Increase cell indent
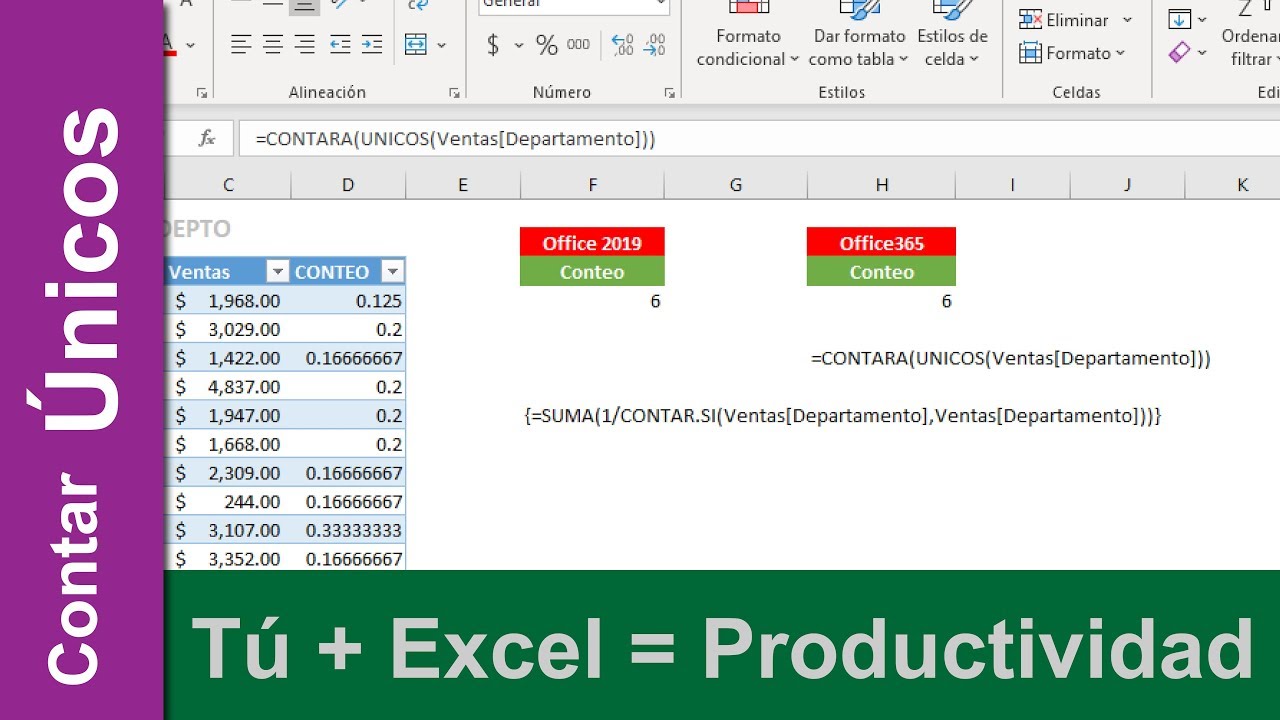The image size is (1280, 720). (x=372, y=45)
